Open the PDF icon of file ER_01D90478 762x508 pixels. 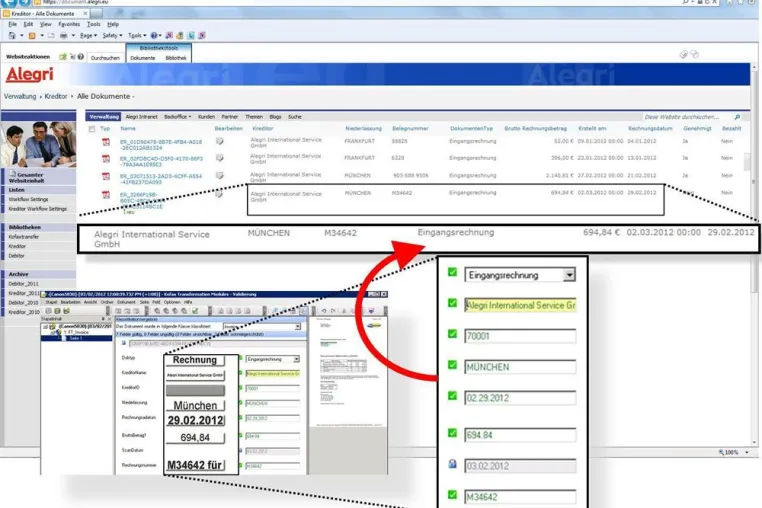105,142
